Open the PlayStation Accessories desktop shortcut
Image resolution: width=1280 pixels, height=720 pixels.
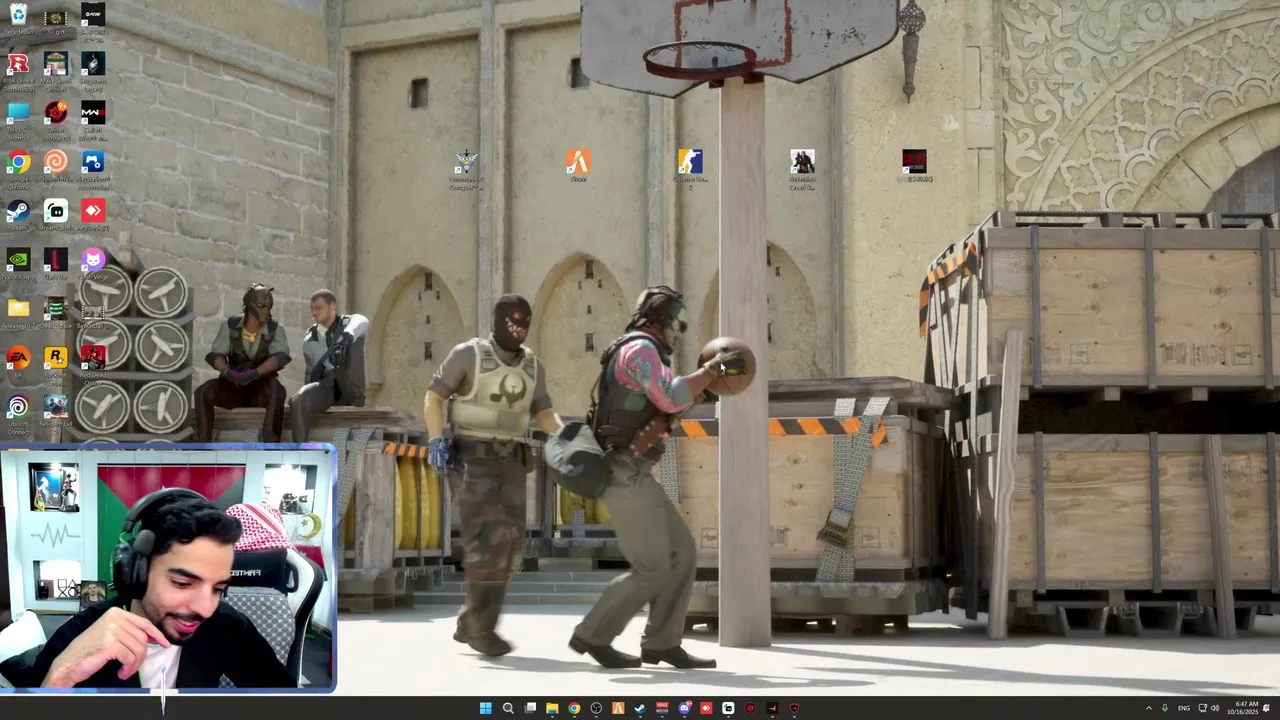(93, 166)
